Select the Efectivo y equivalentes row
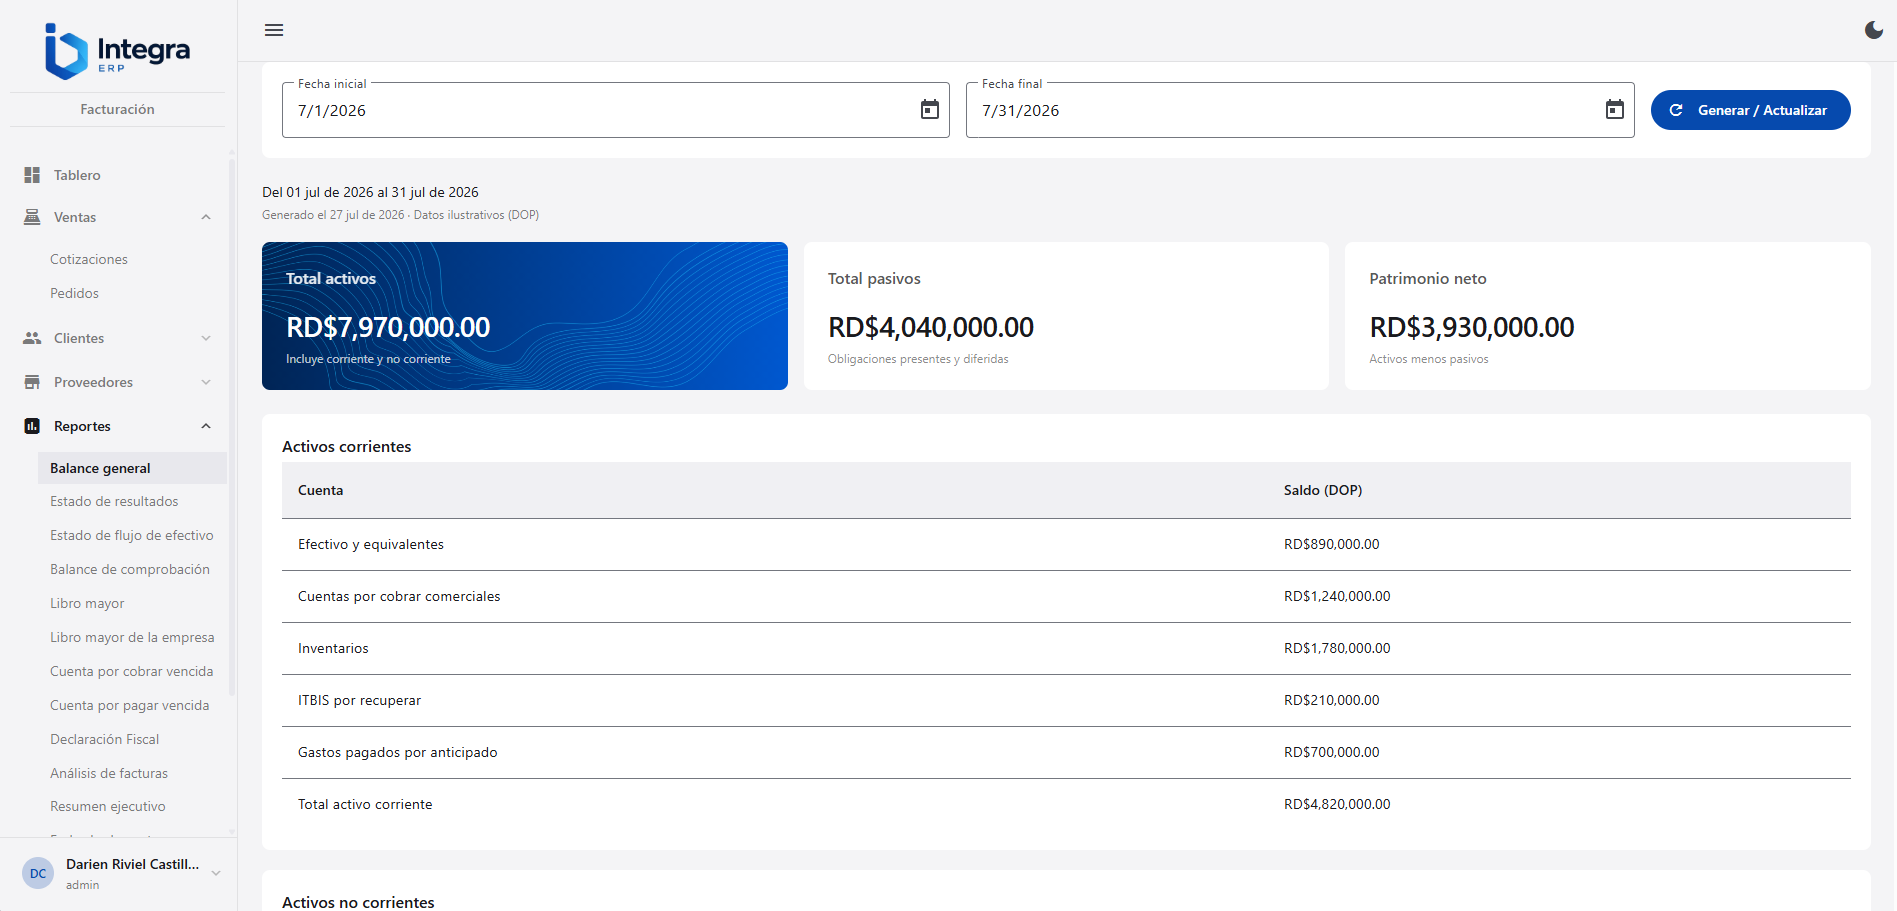Viewport: 1897px width, 911px height. click(1066, 544)
